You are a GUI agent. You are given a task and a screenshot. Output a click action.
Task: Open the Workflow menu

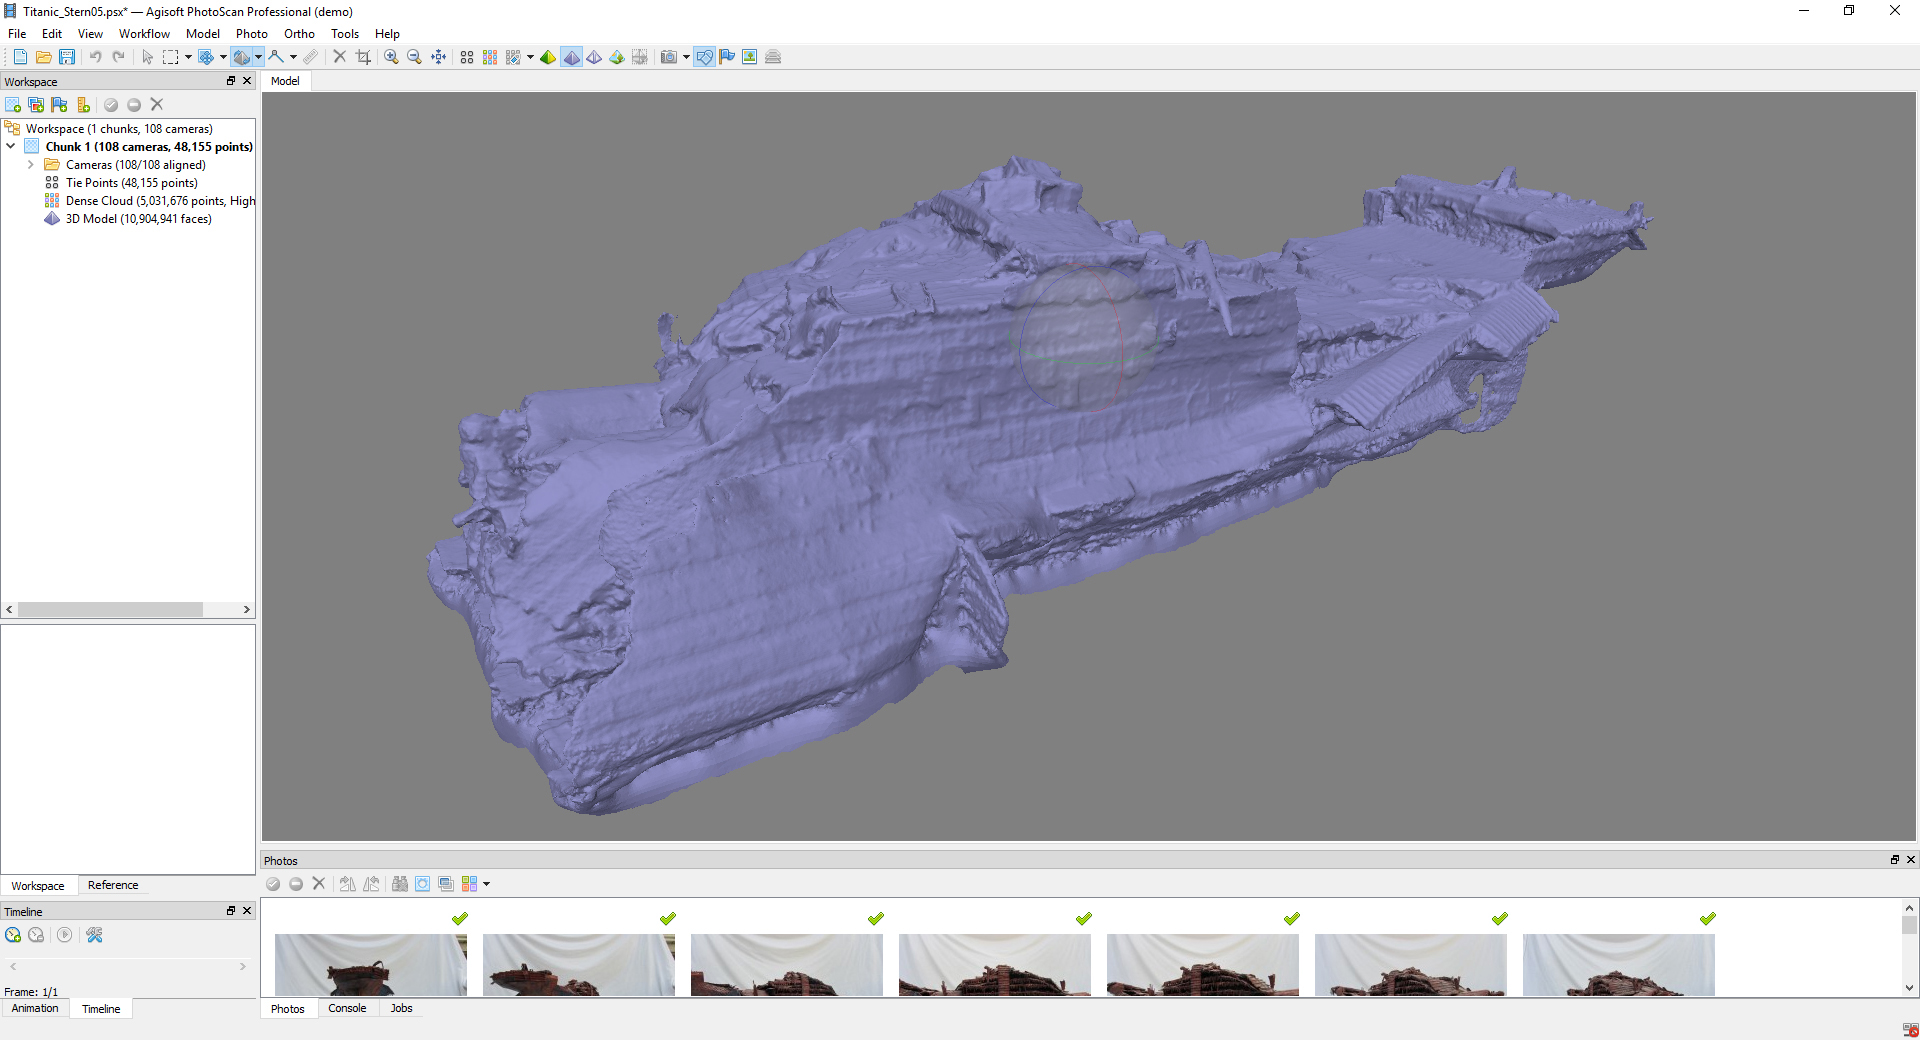click(144, 34)
